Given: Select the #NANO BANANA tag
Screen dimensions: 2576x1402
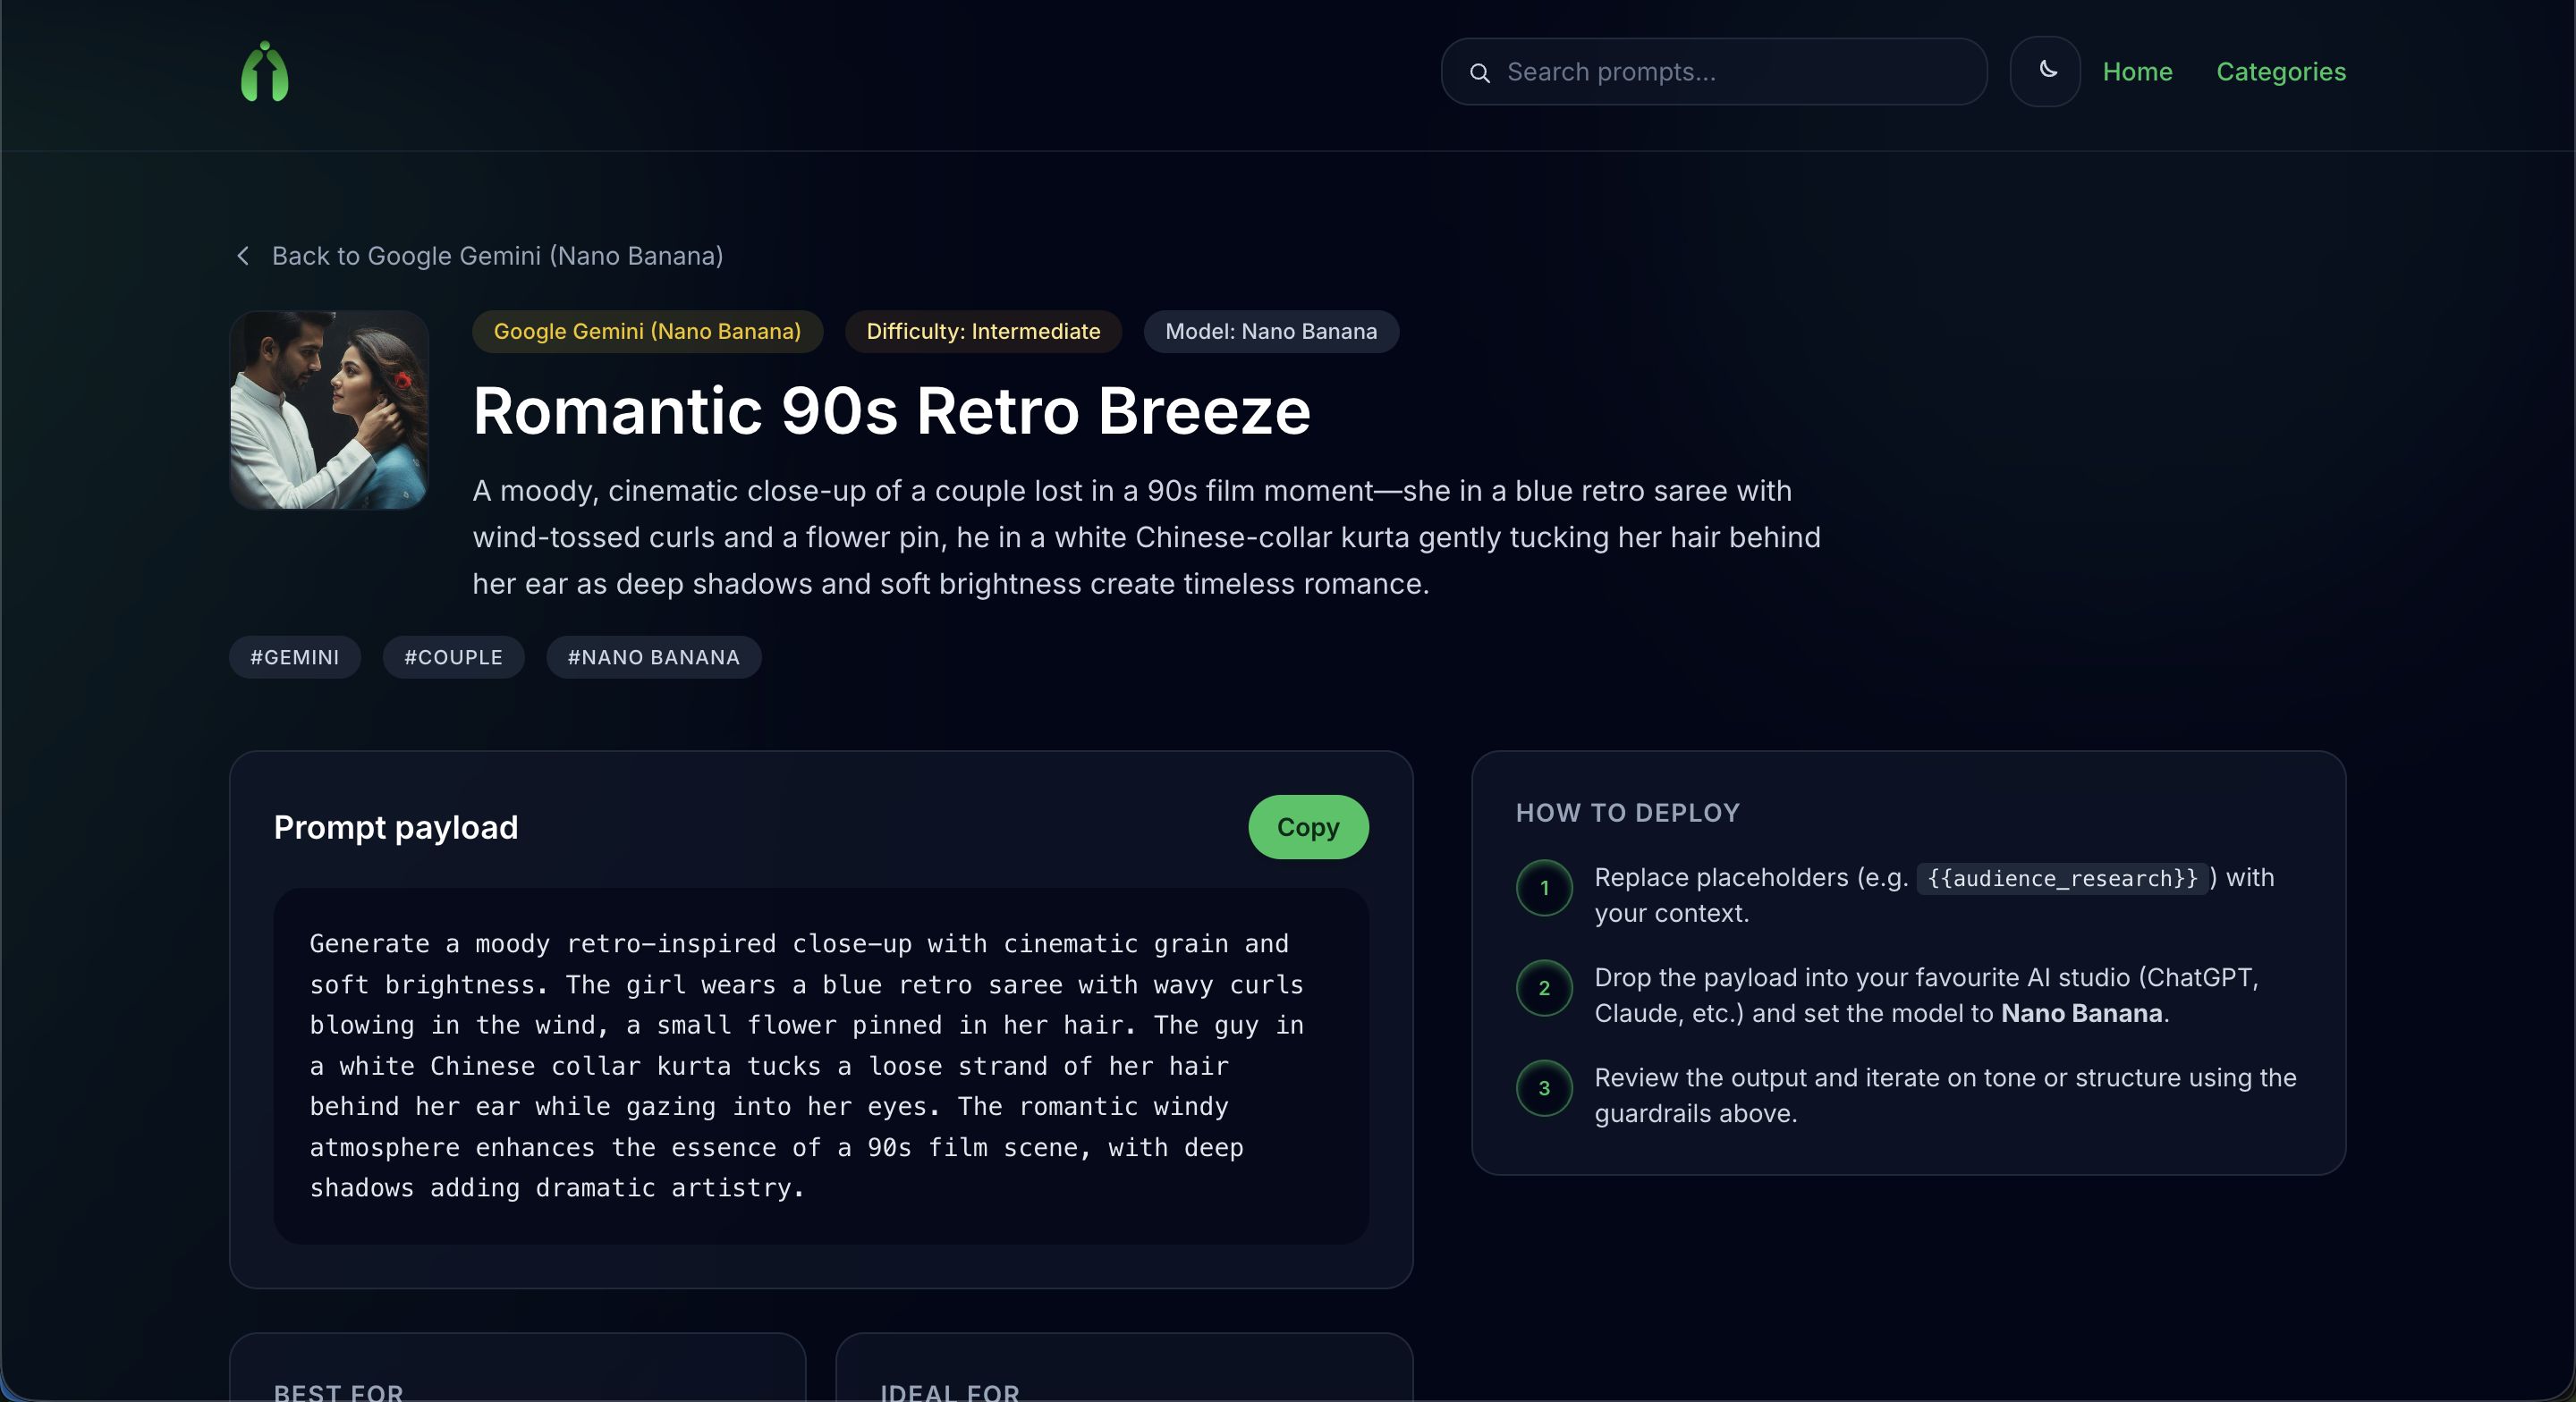Looking at the screenshot, I should pyautogui.click(x=653, y=657).
